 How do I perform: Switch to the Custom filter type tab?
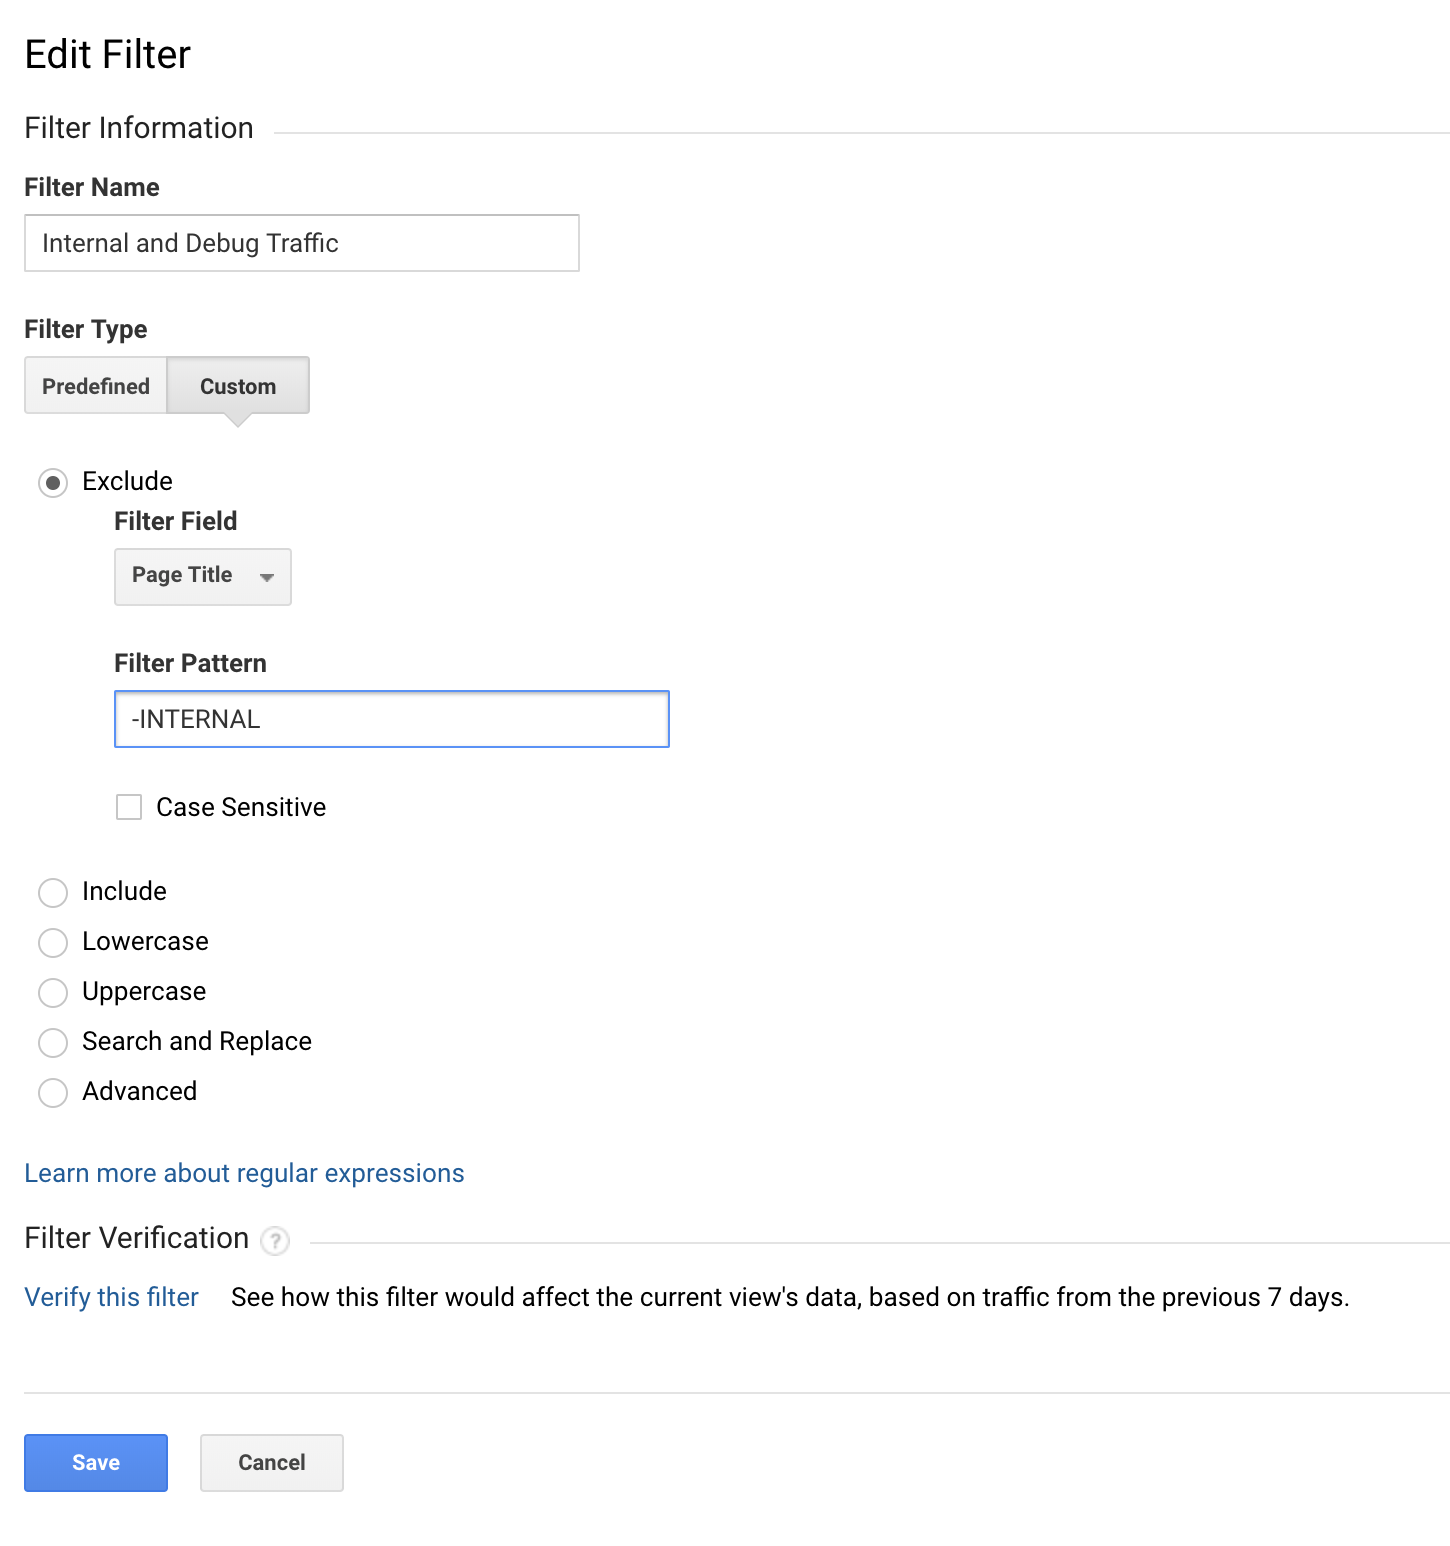[x=238, y=386]
